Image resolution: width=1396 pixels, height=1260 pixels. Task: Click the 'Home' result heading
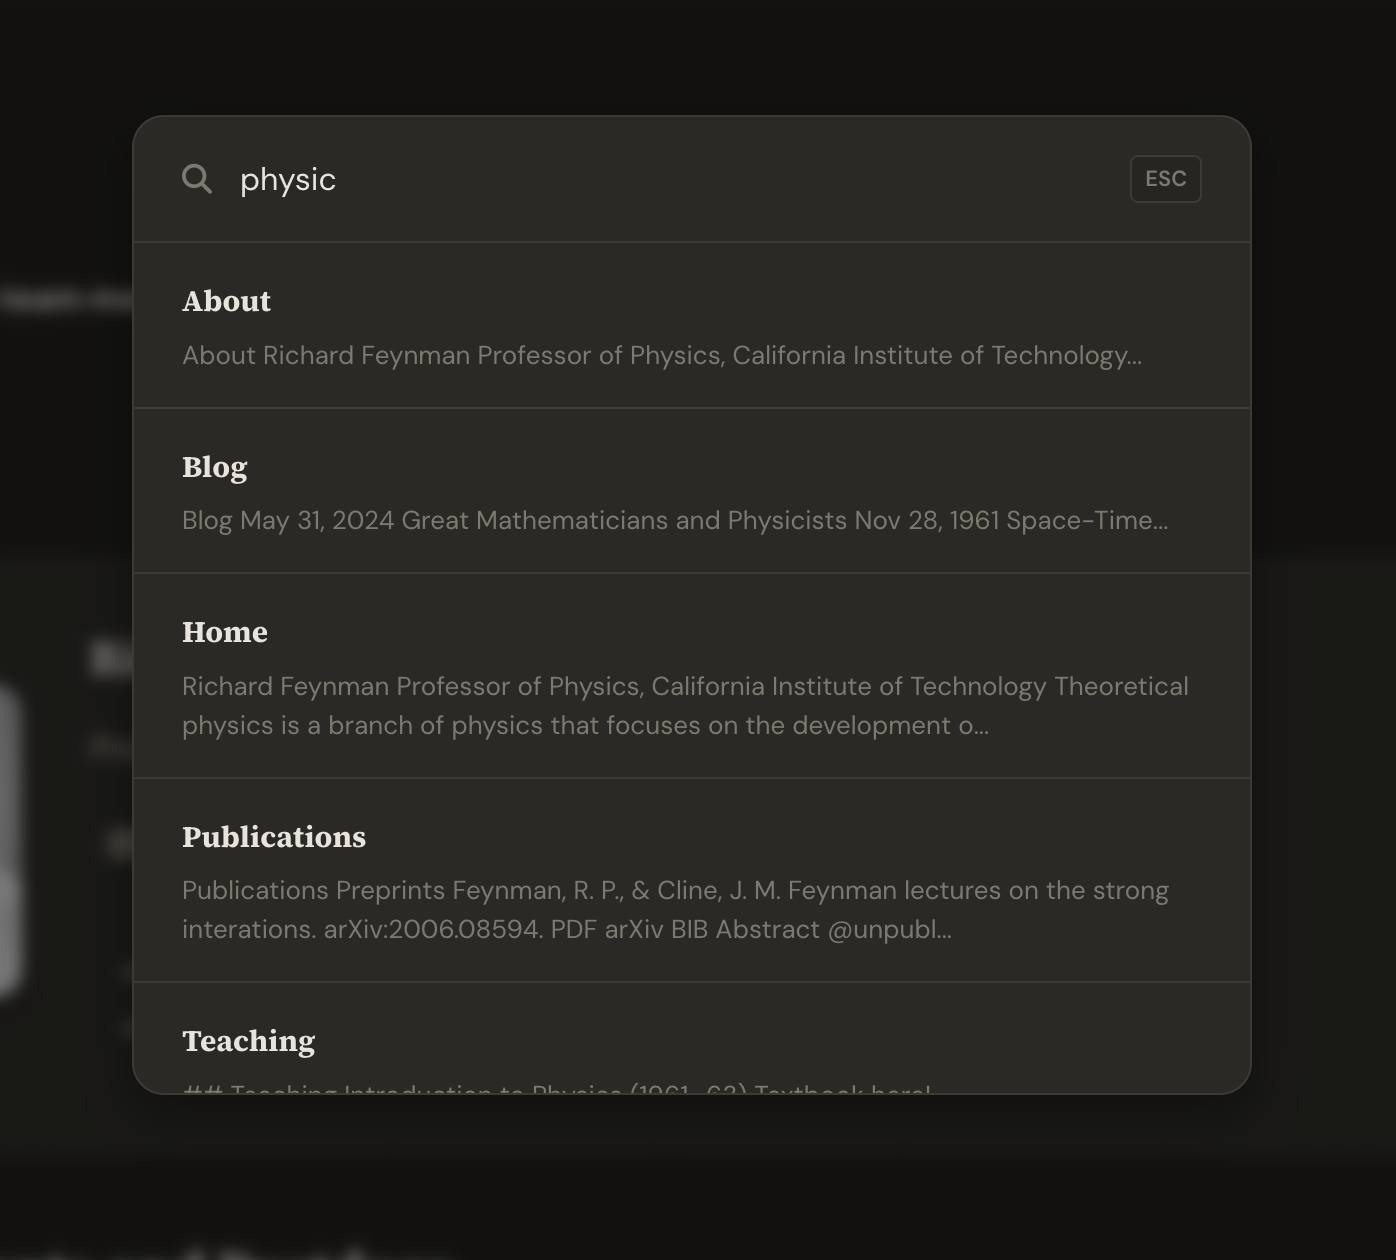[225, 632]
